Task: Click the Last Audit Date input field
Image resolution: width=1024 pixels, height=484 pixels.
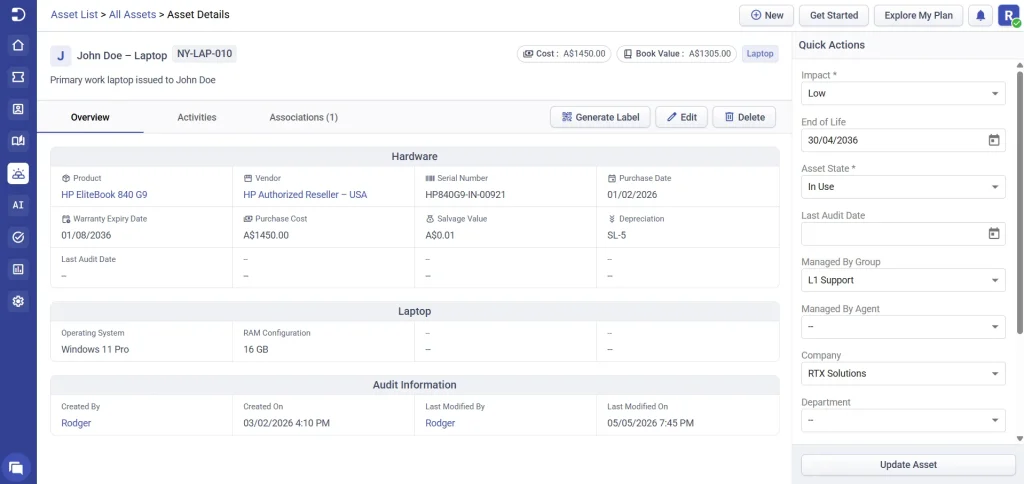Action: tap(903, 234)
